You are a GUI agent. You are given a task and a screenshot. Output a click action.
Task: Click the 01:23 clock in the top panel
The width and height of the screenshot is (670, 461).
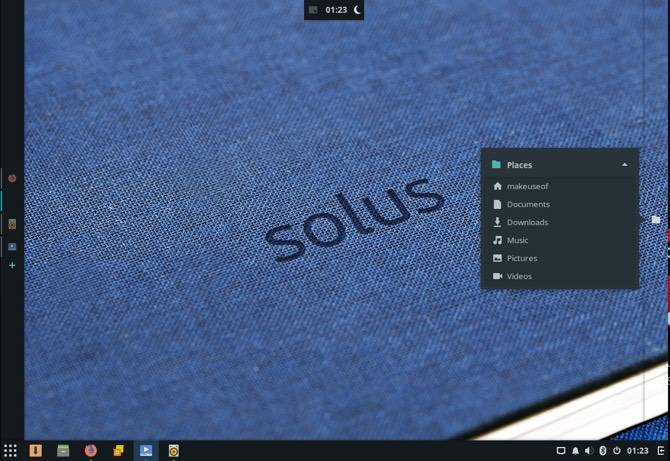coord(336,9)
